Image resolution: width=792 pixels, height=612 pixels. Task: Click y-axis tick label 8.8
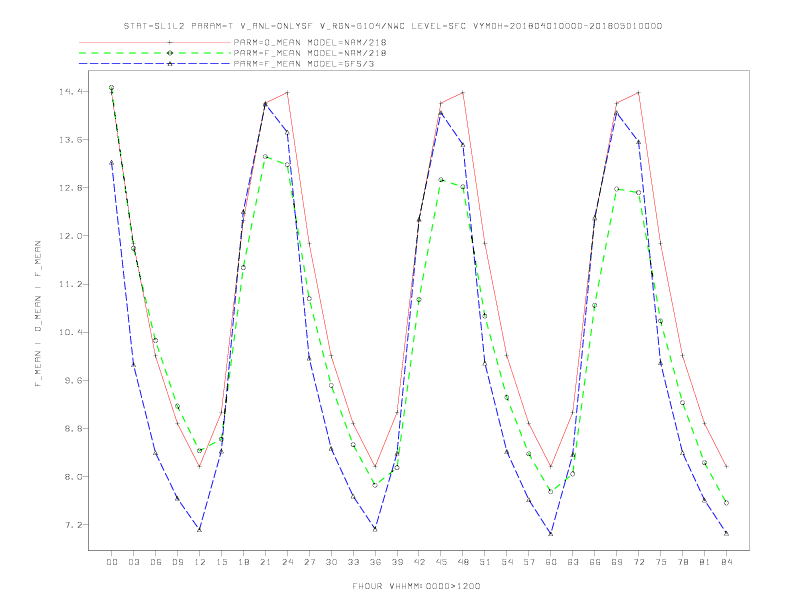point(73,429)
